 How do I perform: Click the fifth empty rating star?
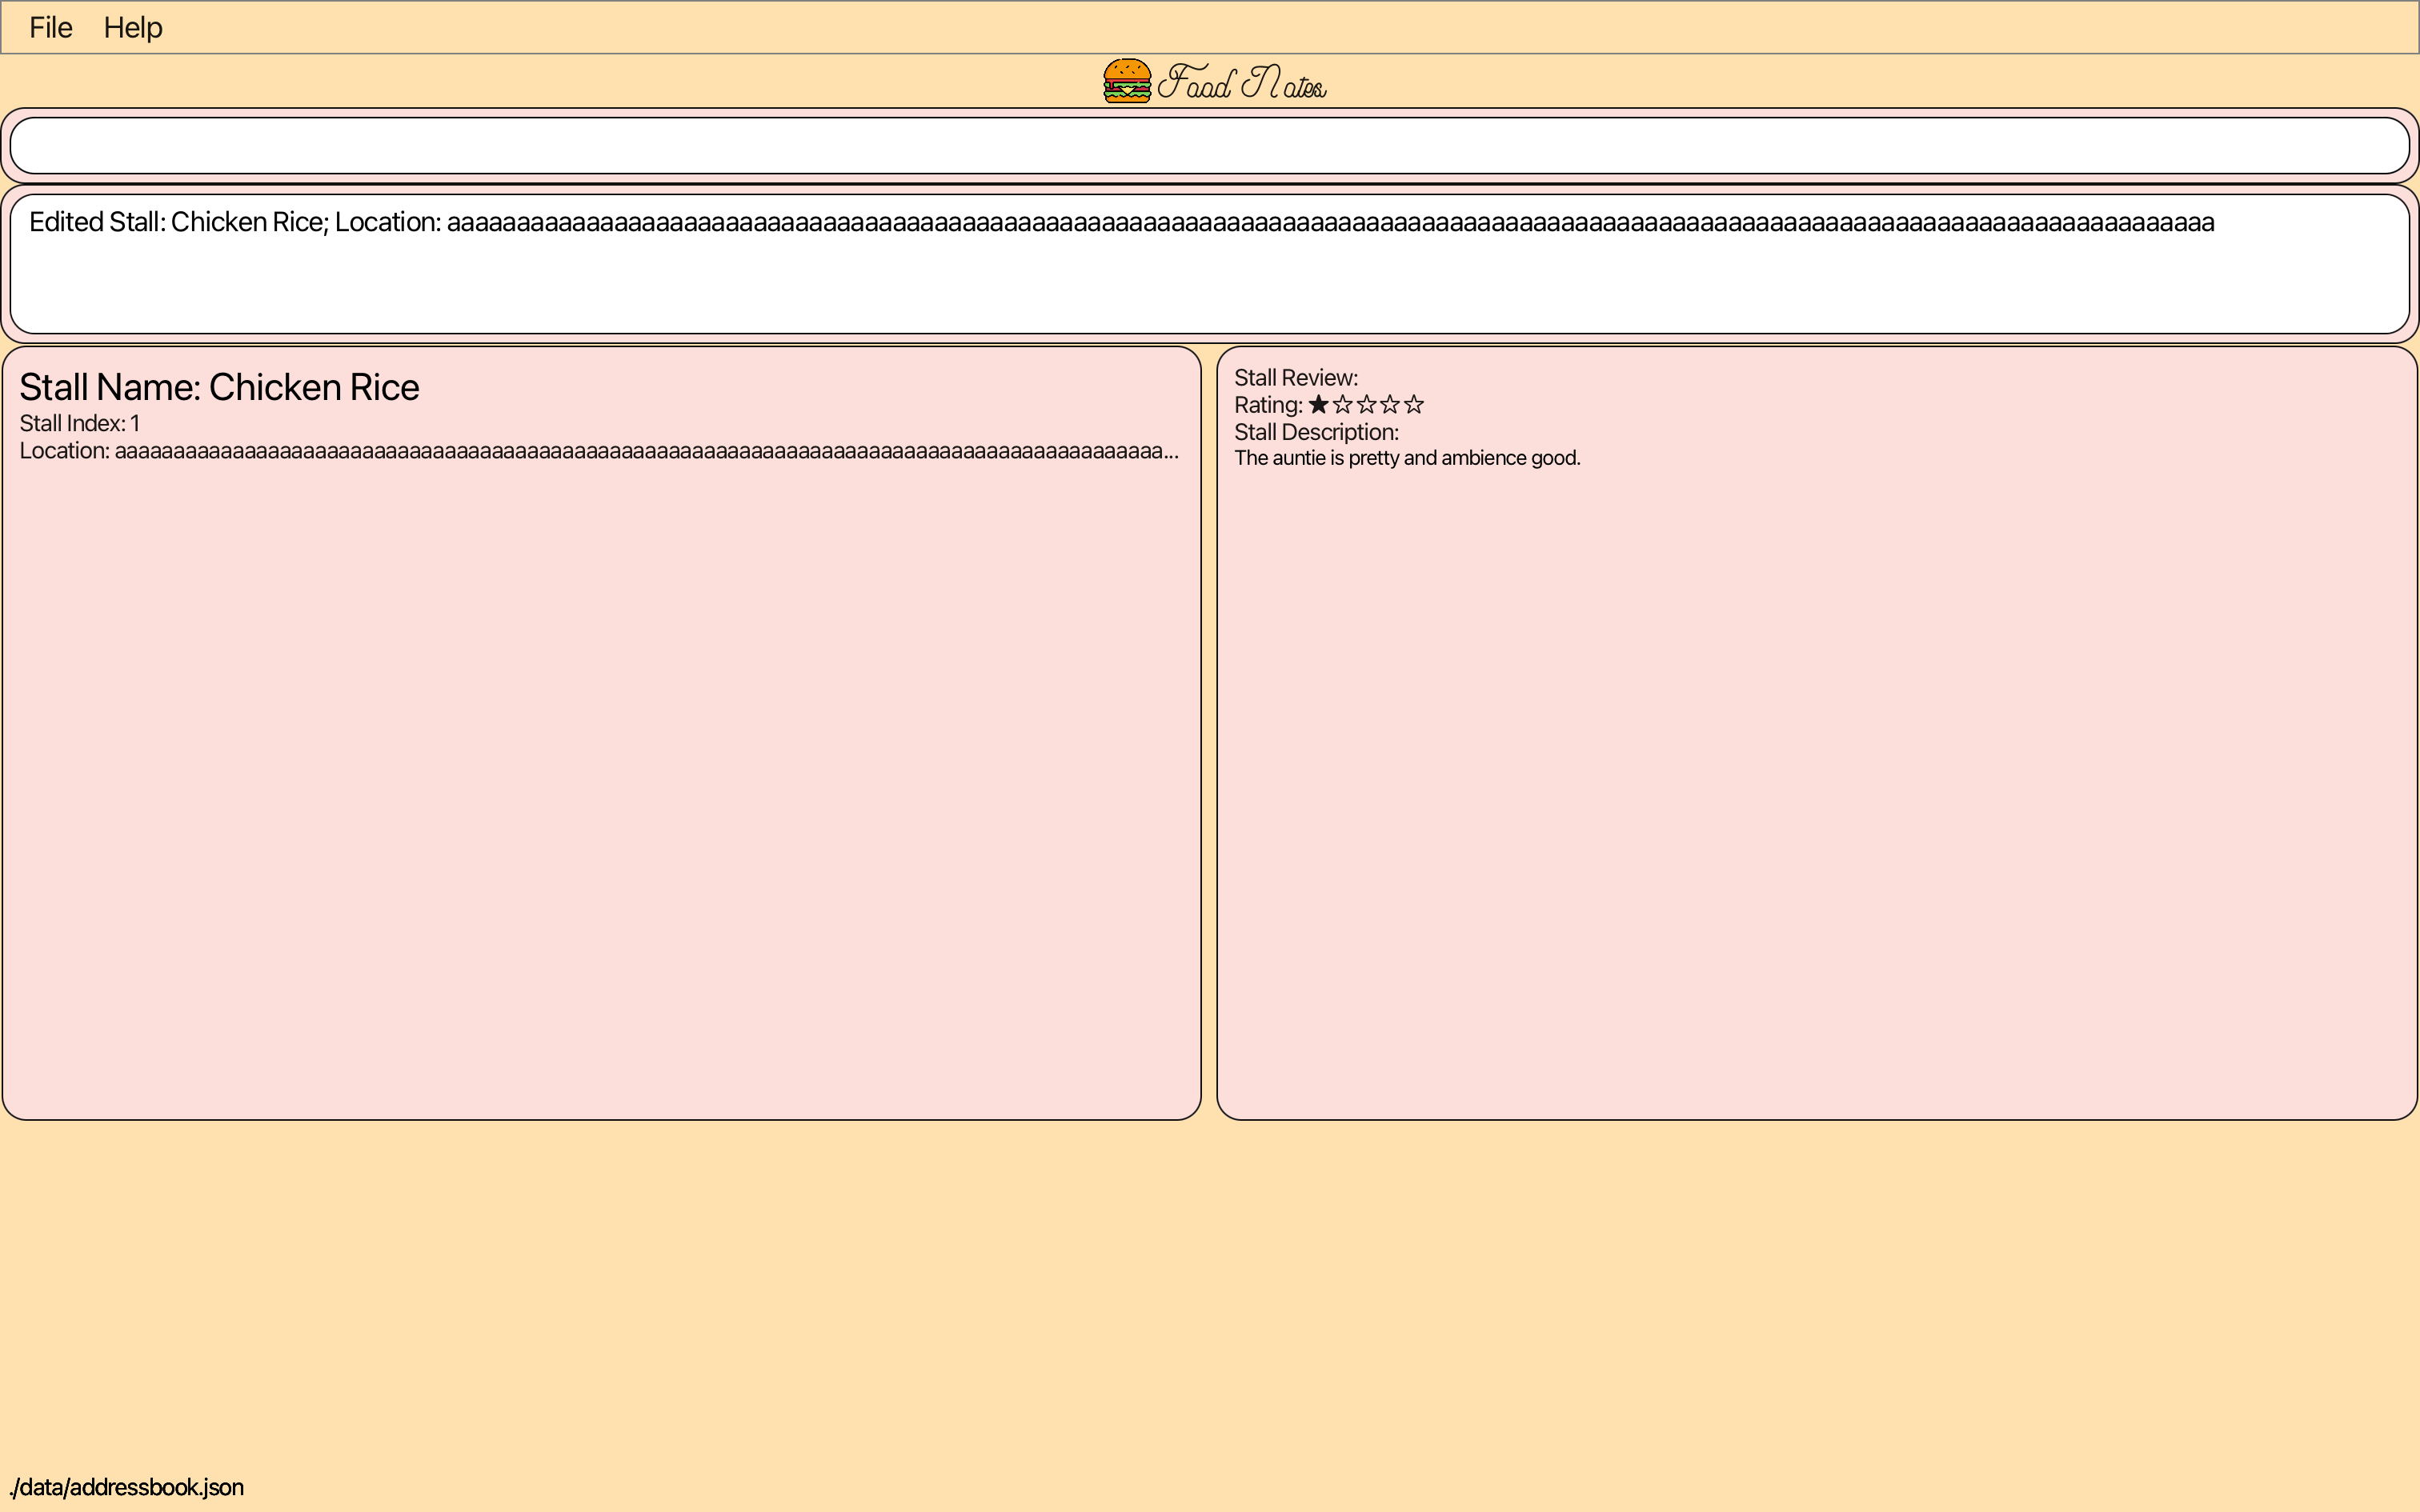[x=1414, y=405]
